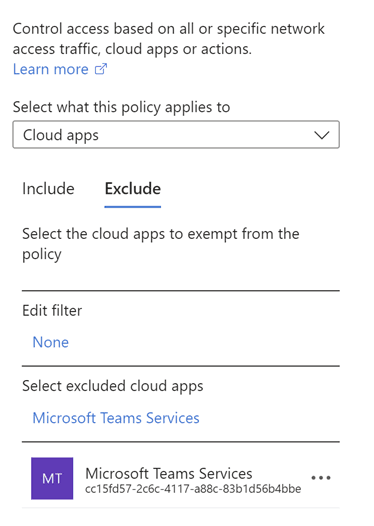
Task: Open the Cloud apps policy dropdown
Action: pyautogui.click(x=176, y=135)
